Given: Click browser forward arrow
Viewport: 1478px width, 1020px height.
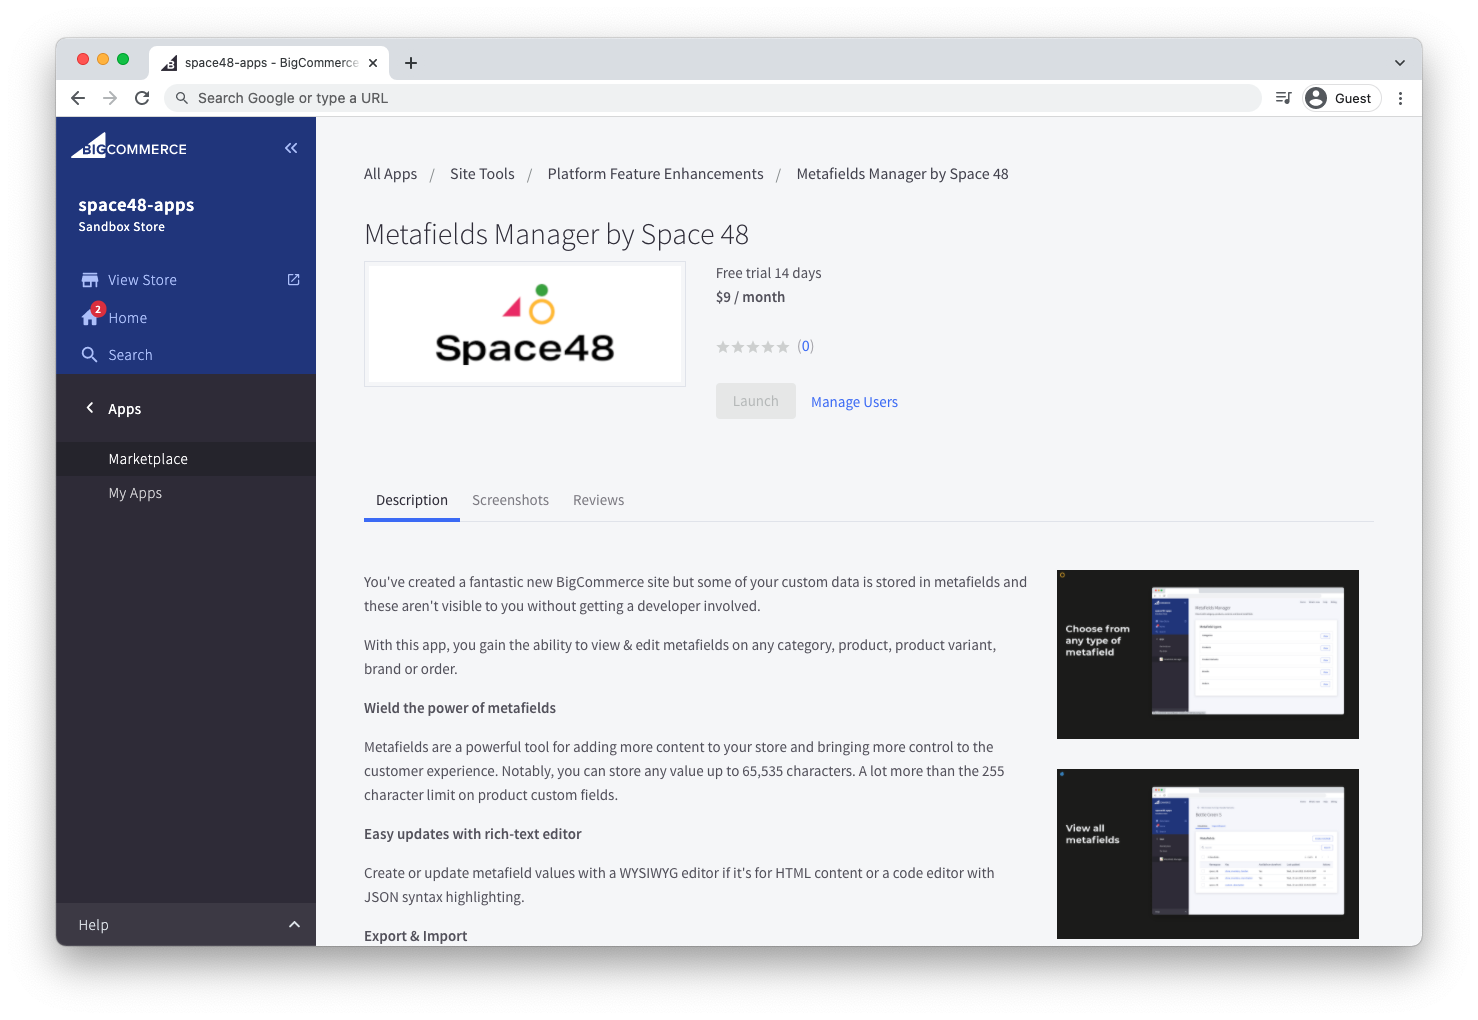Looking at the screenshot, I should [110, 98].
